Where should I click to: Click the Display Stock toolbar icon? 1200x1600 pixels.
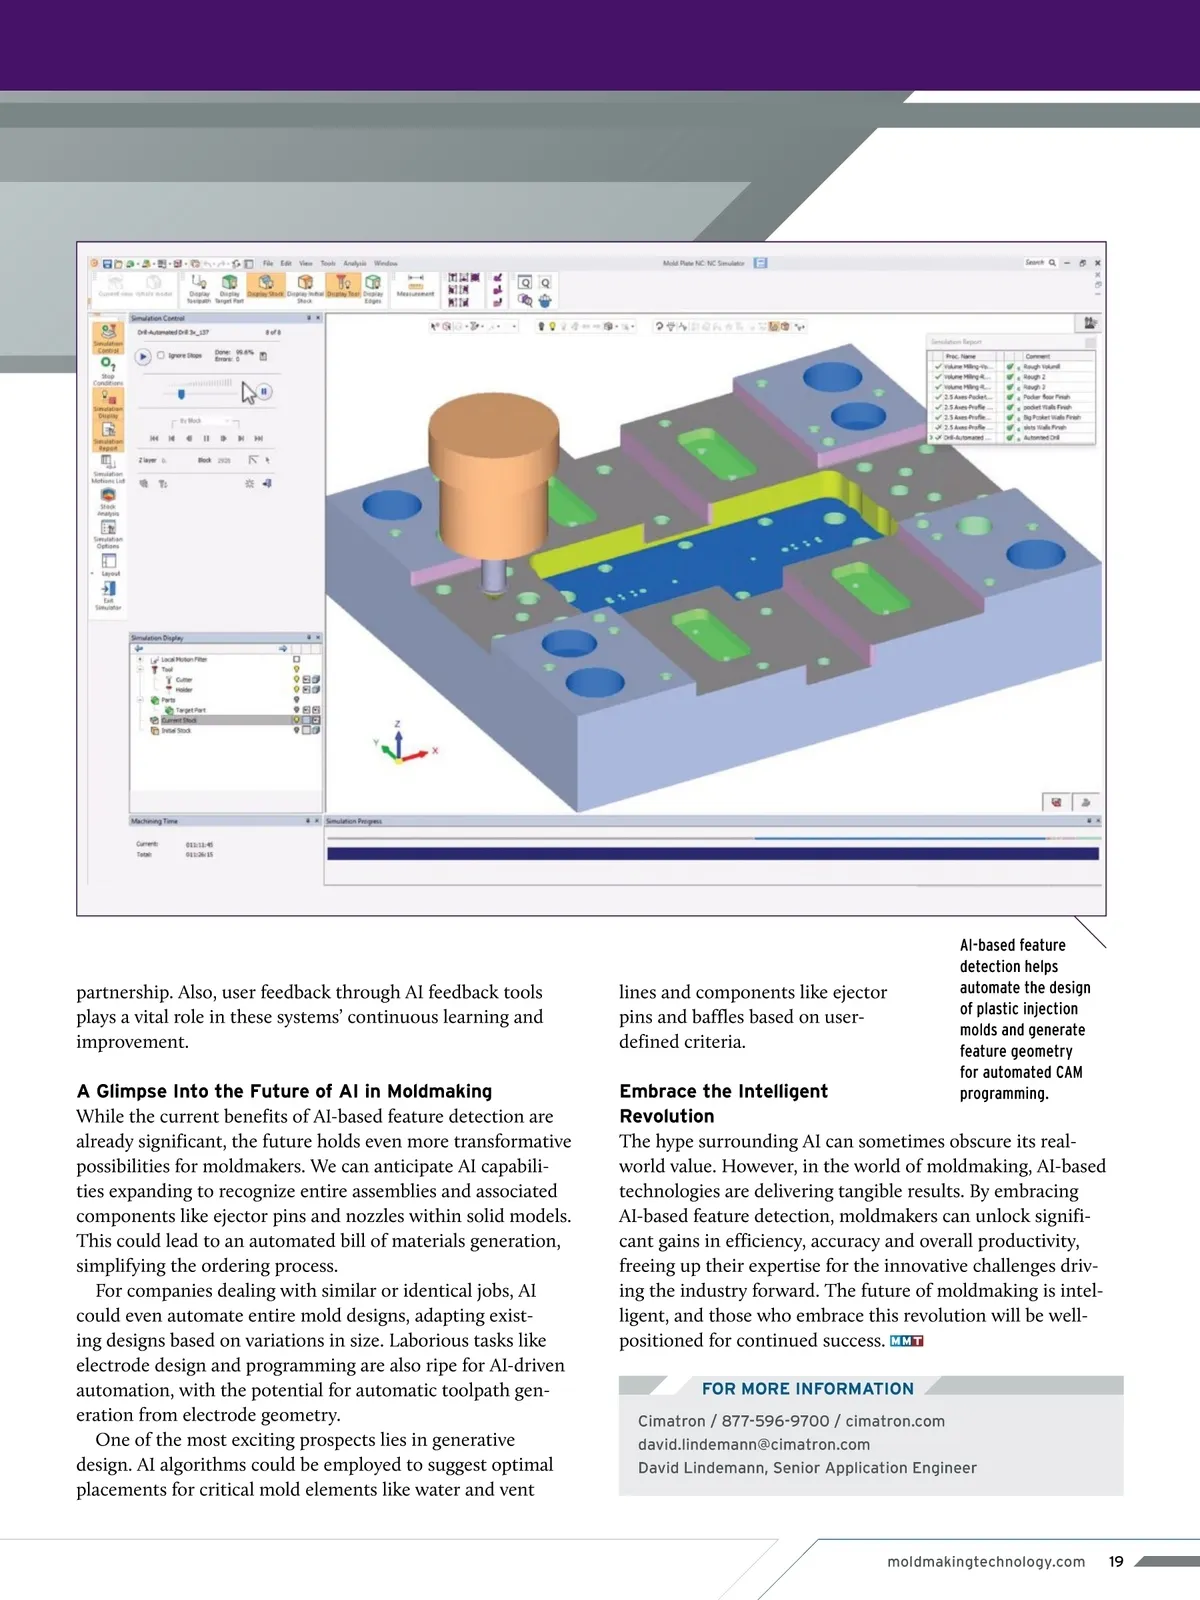tap(266, 285)
